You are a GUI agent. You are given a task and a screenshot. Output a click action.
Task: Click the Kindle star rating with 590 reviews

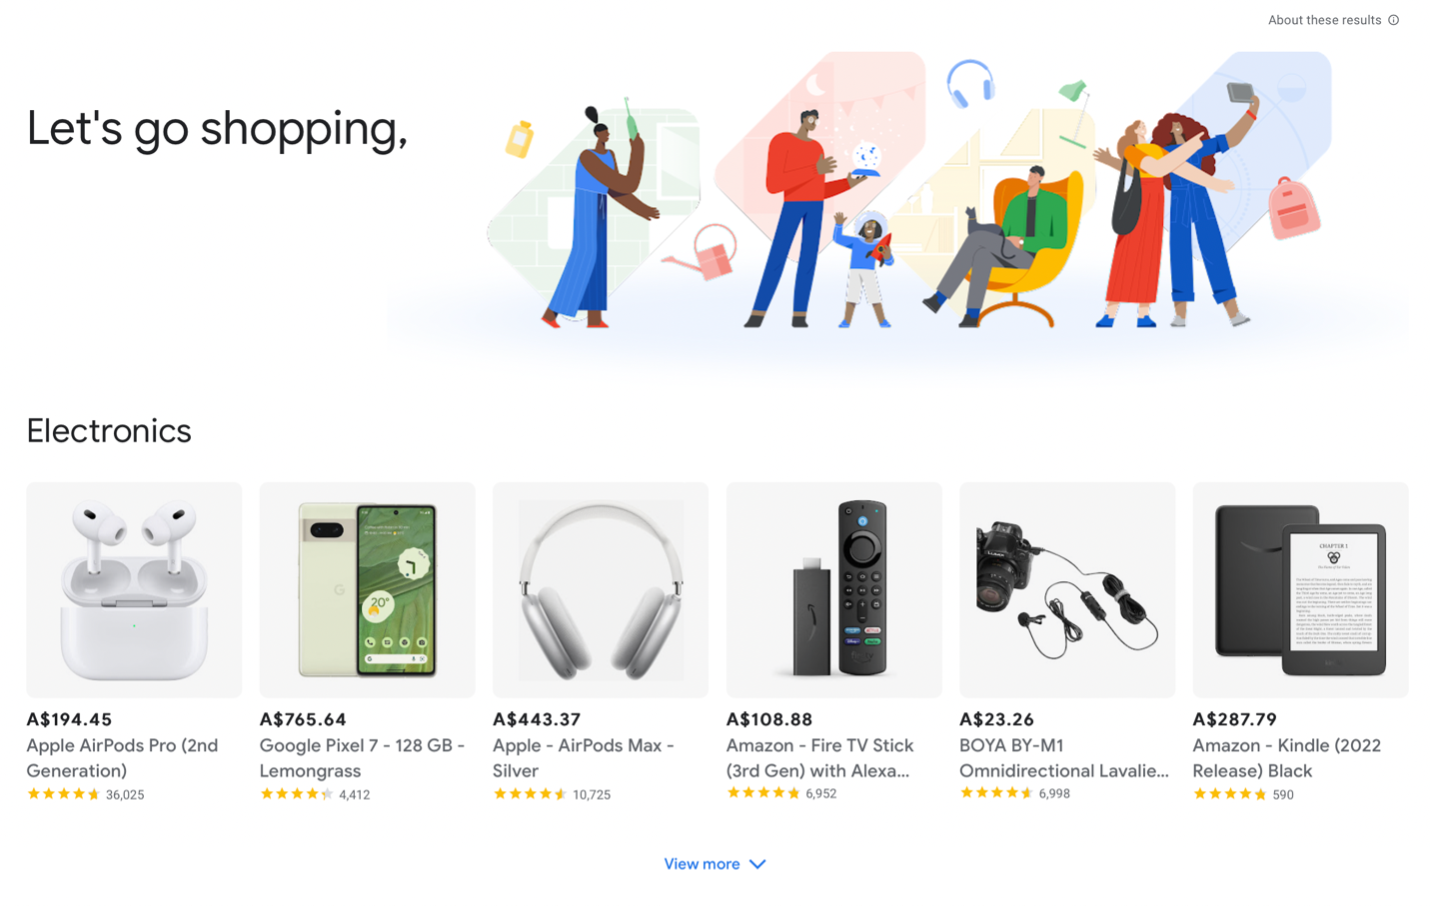(x=1243, y=795)
